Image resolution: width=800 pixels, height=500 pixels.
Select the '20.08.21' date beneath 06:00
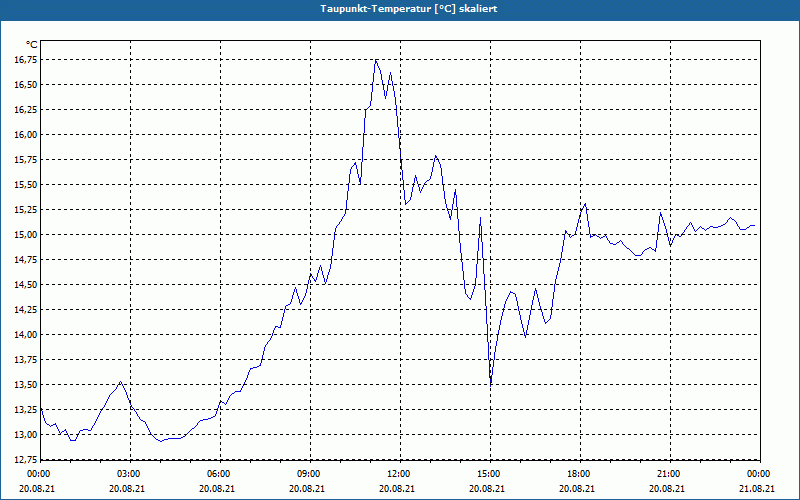coord(217,488)
